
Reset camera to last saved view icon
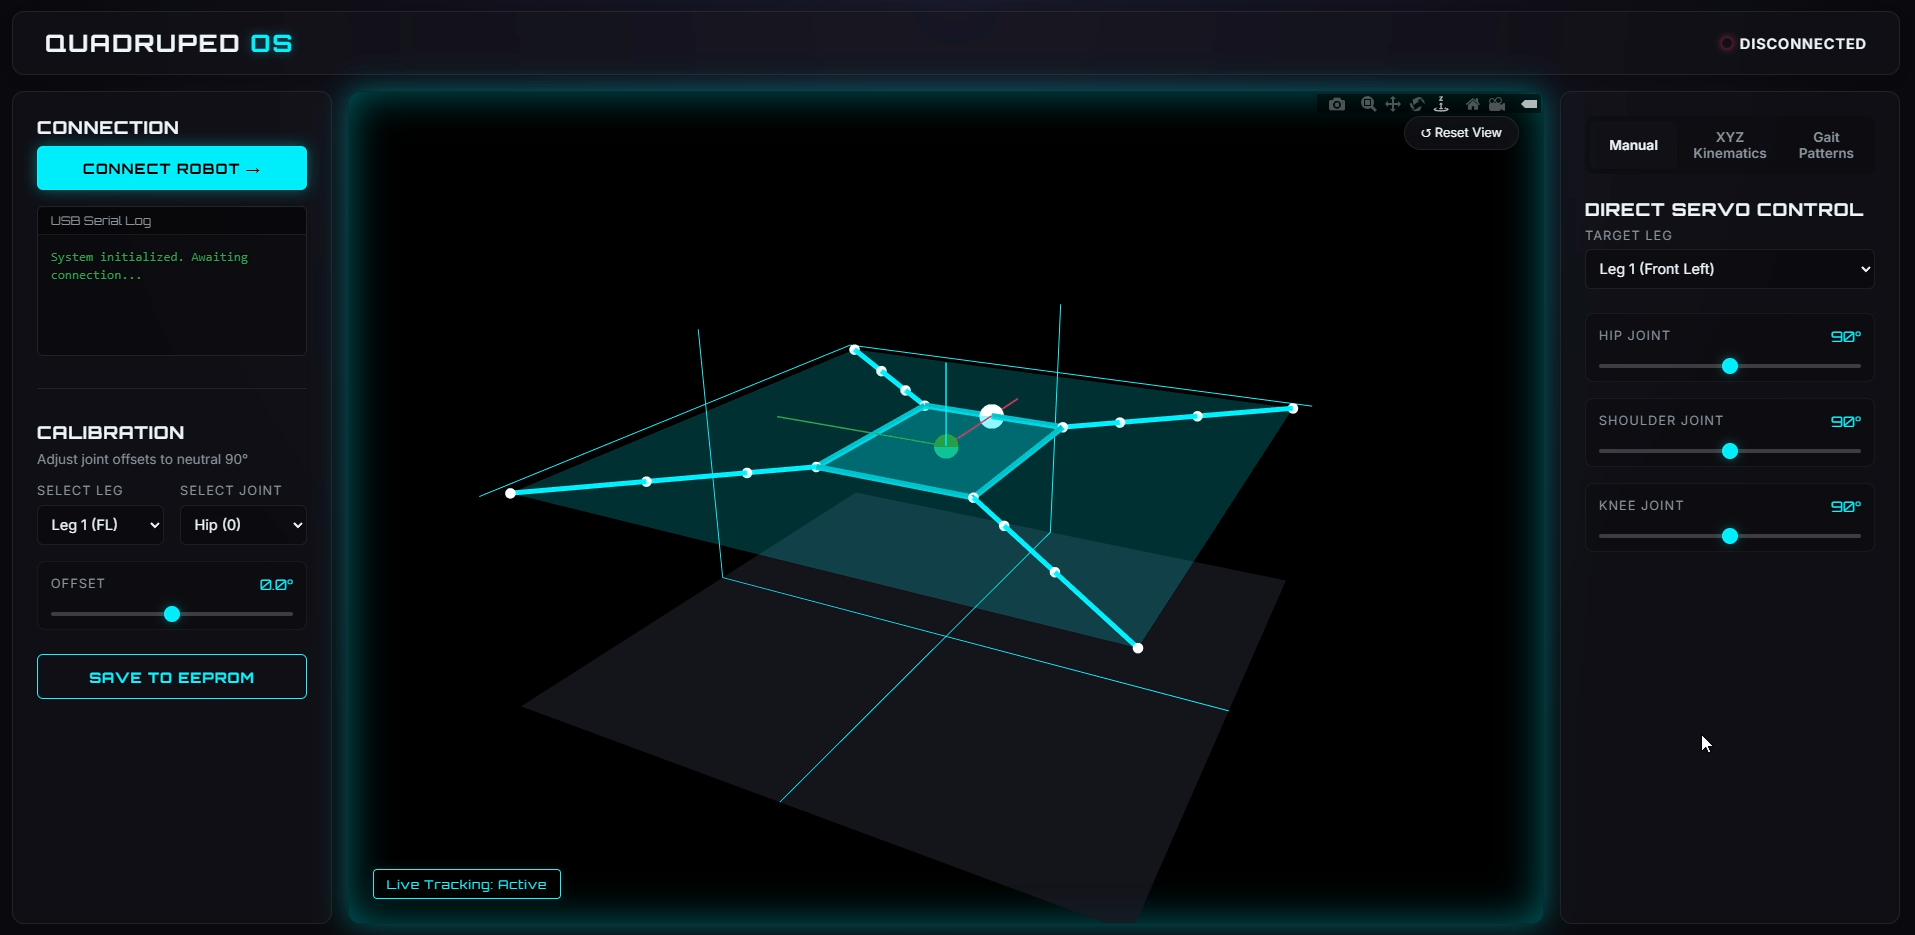point(1497,104)
